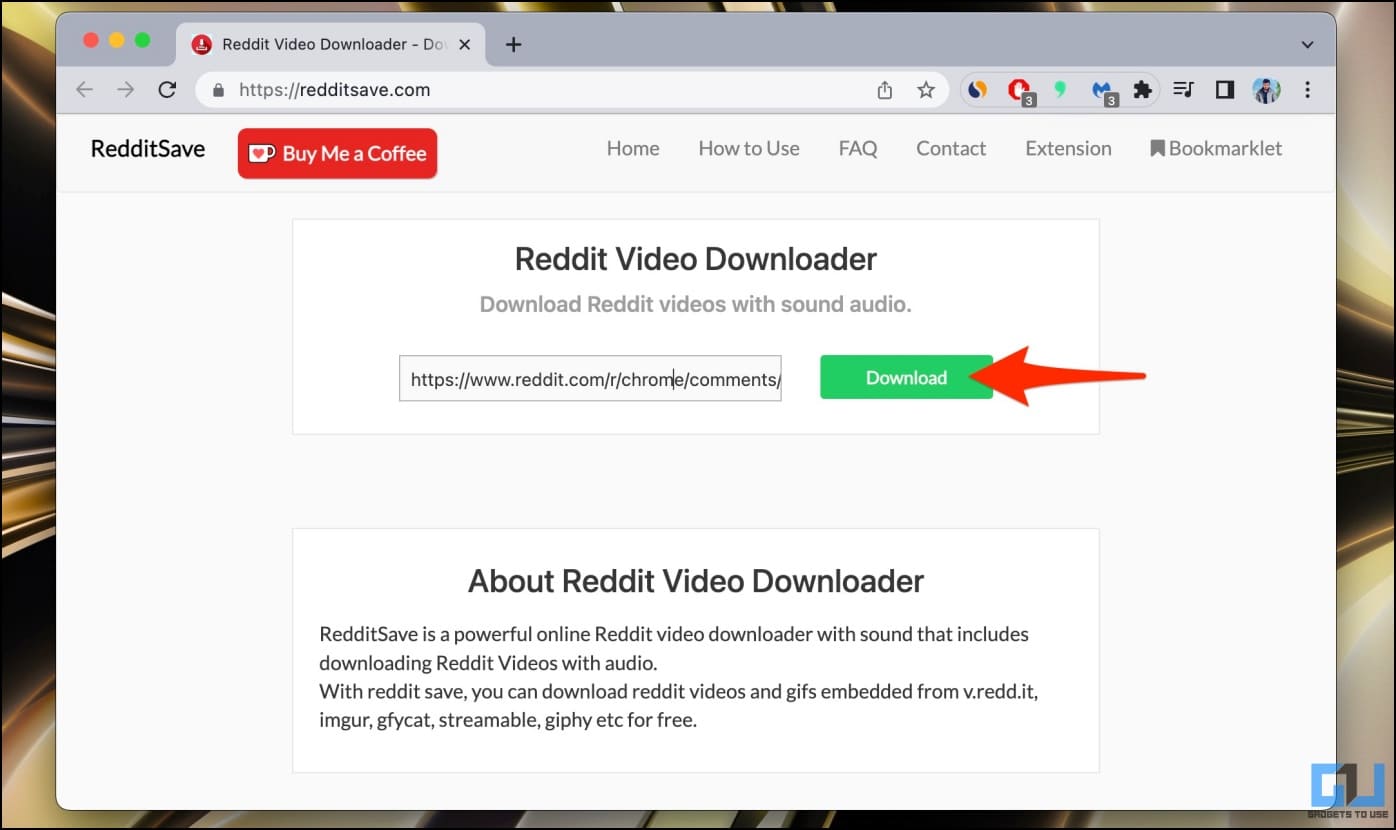Select the Reddit Video Downloader tab
This screenshot has width=1396, height=830.
332,44
